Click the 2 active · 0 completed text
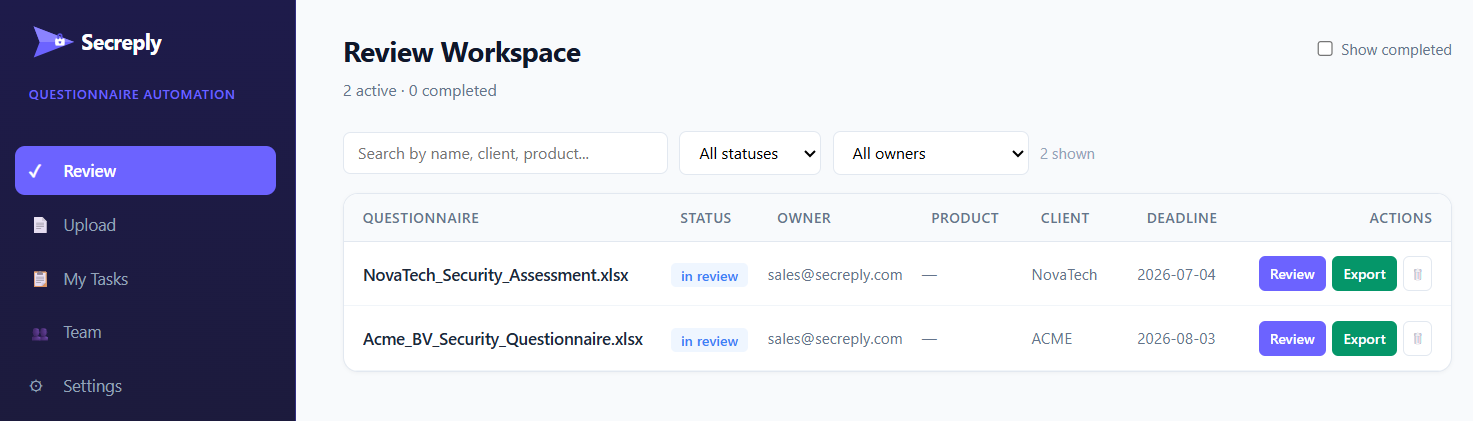 (420, 91)
